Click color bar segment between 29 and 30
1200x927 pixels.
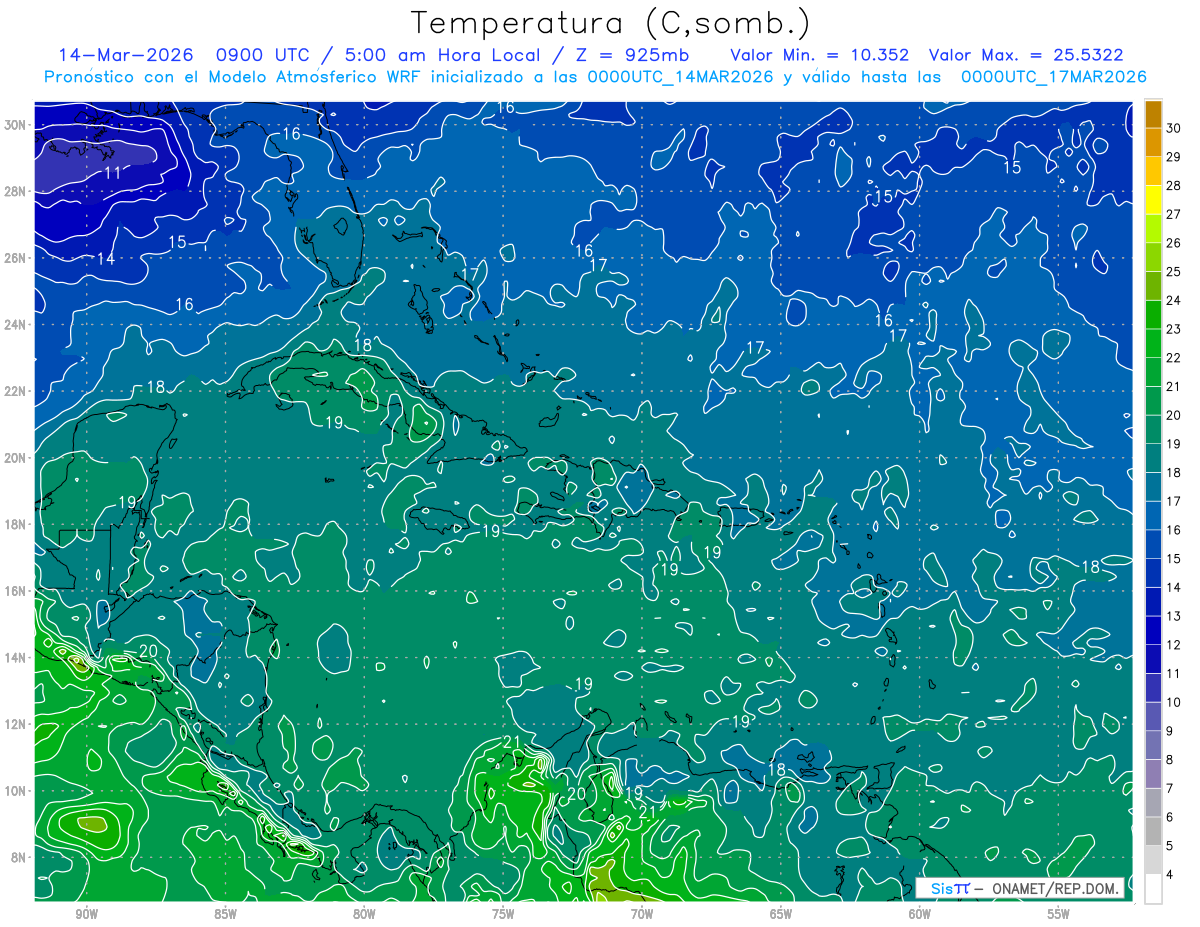(x=1153, y=142)
